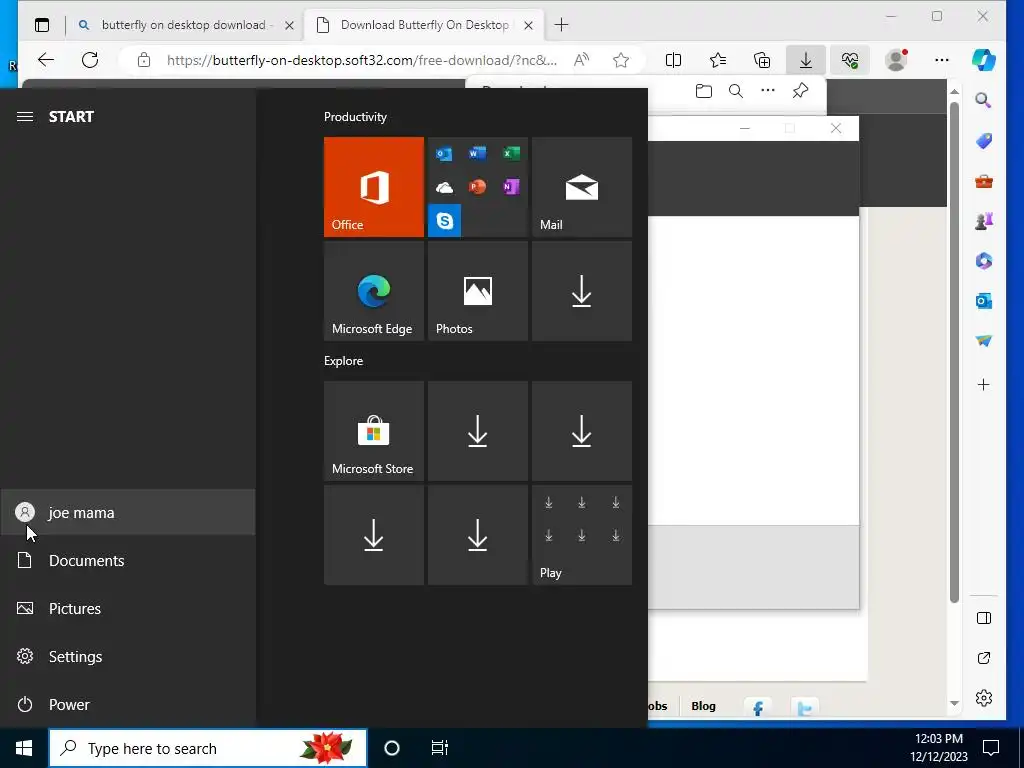
Task: Open the notification center icon
Action: [991, 748]
